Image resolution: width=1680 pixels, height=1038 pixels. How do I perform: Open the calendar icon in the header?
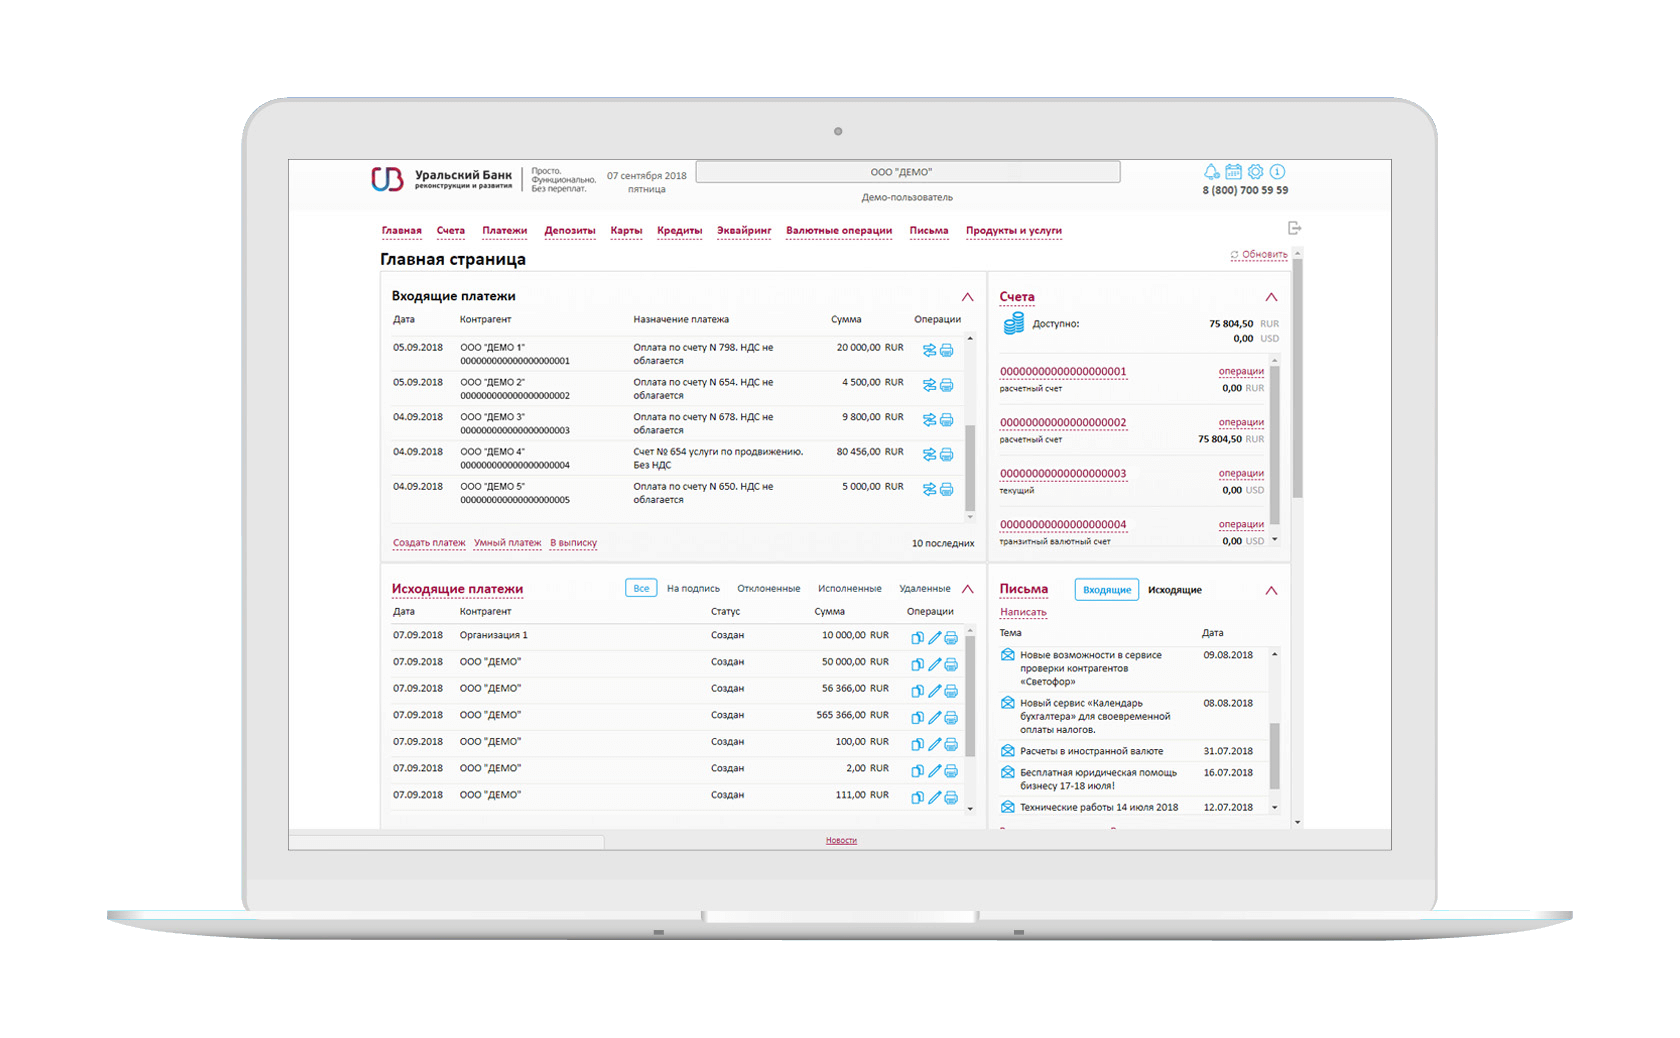[1234, 172]
